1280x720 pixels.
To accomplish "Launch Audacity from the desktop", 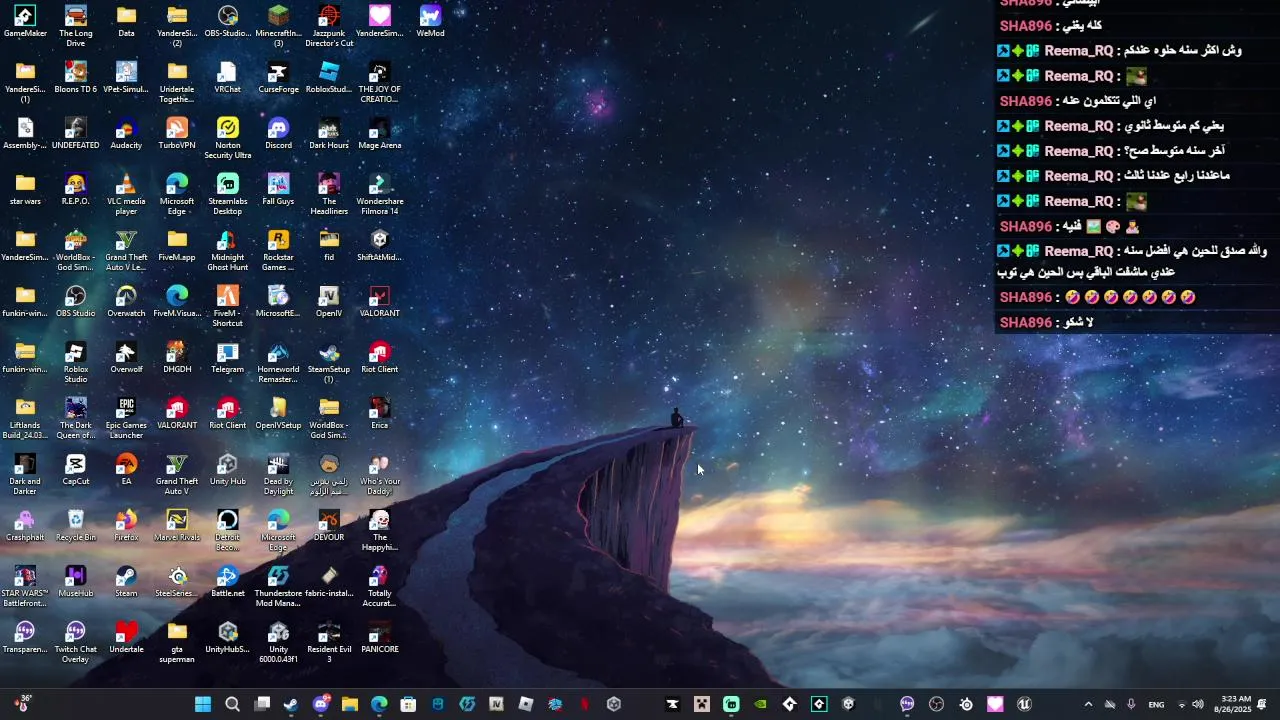I will coord(126,134).
